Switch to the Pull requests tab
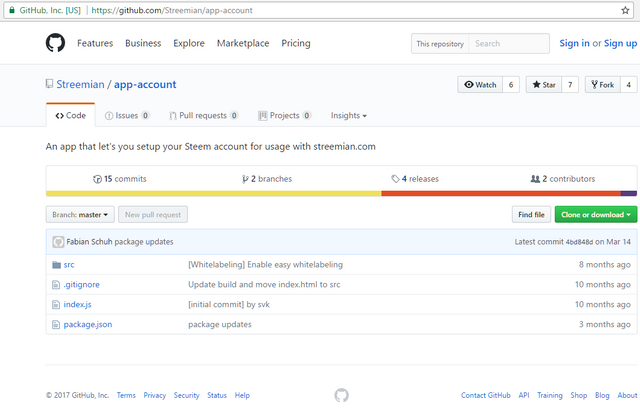640x412 pixels. click(x=204, y=116)
